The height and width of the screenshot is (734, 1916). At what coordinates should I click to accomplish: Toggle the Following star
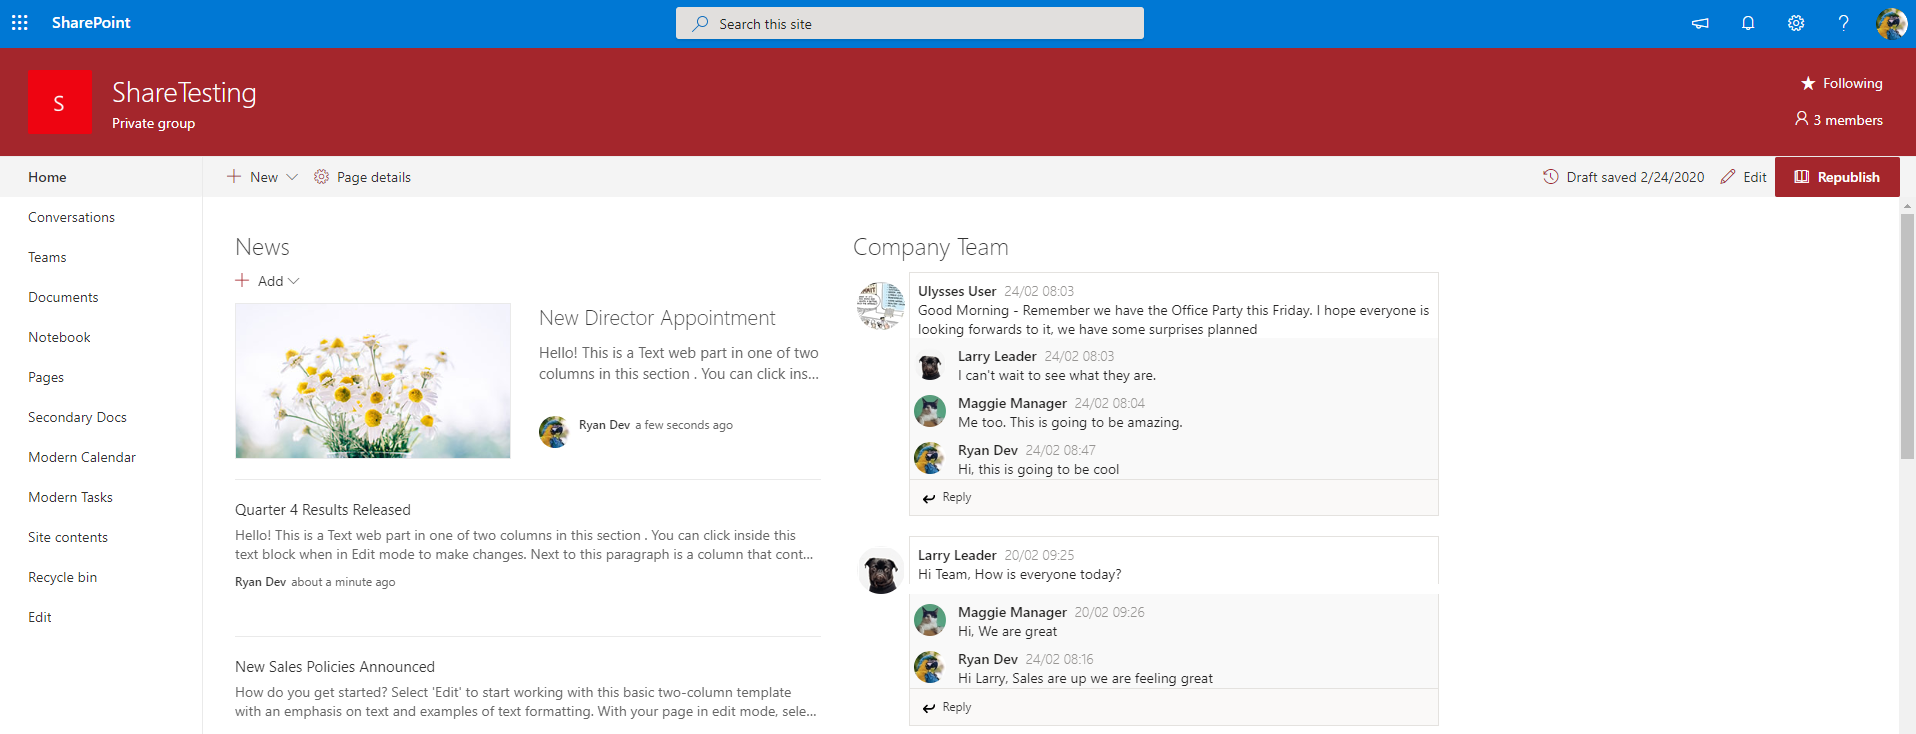(x=1808, y=83)
